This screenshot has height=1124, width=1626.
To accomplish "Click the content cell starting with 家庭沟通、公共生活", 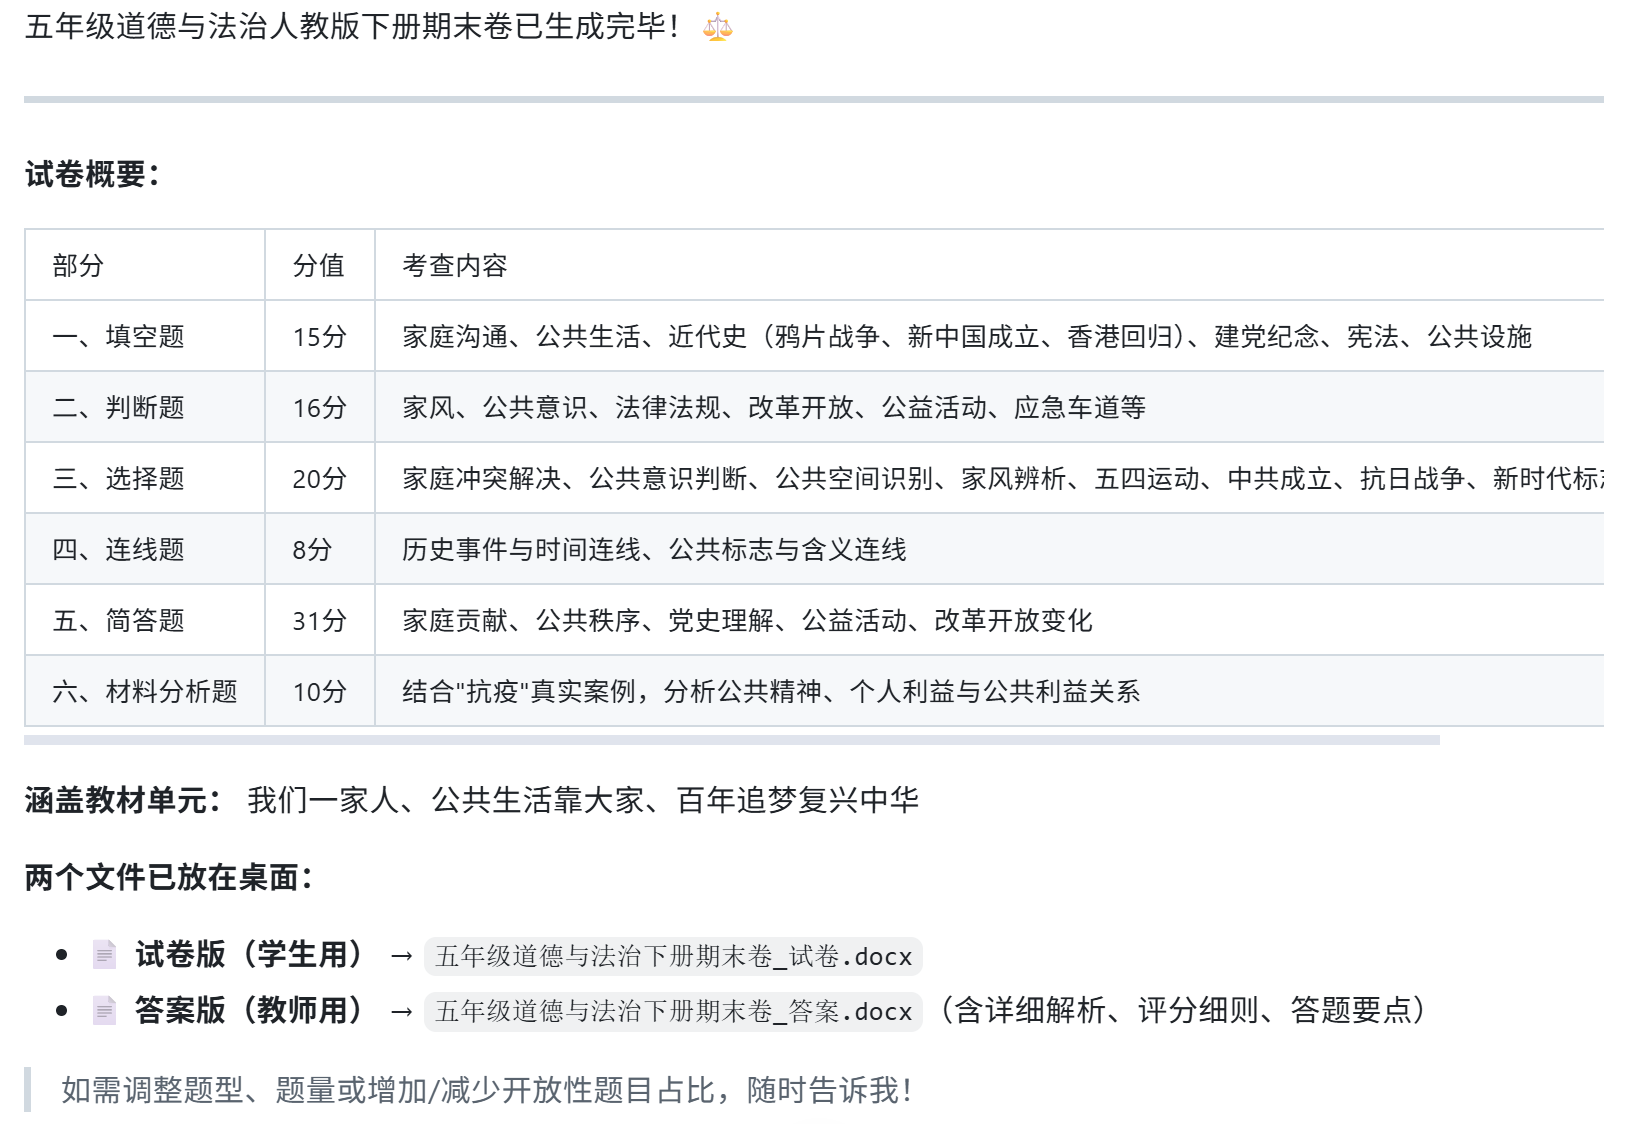I will [989, 336].
